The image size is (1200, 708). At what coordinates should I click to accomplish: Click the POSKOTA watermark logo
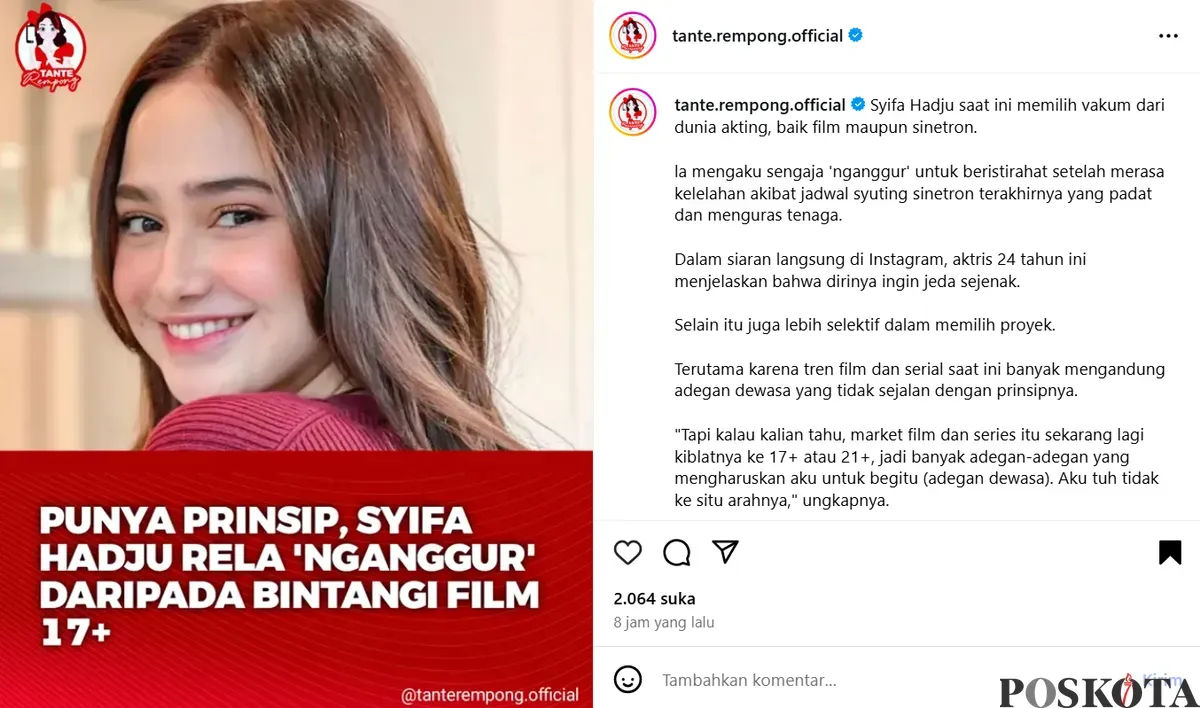pos(1097,690)
